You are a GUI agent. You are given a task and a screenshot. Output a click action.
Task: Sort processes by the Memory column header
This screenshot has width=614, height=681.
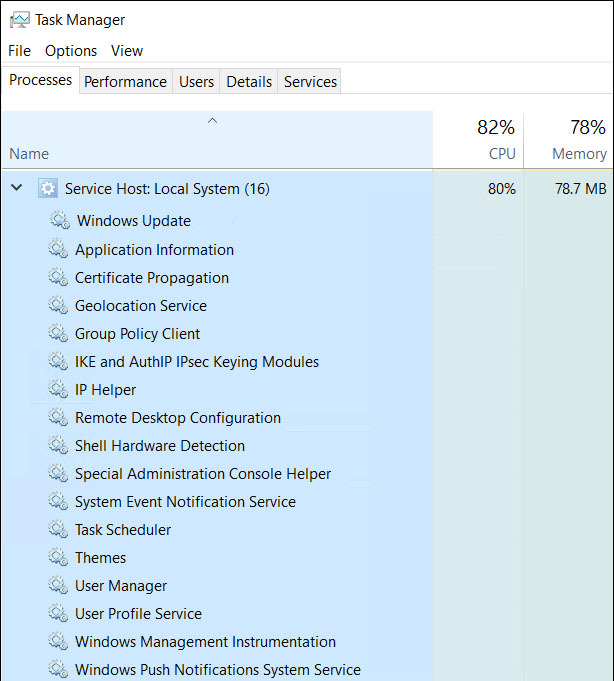click(x=579, y=153)
